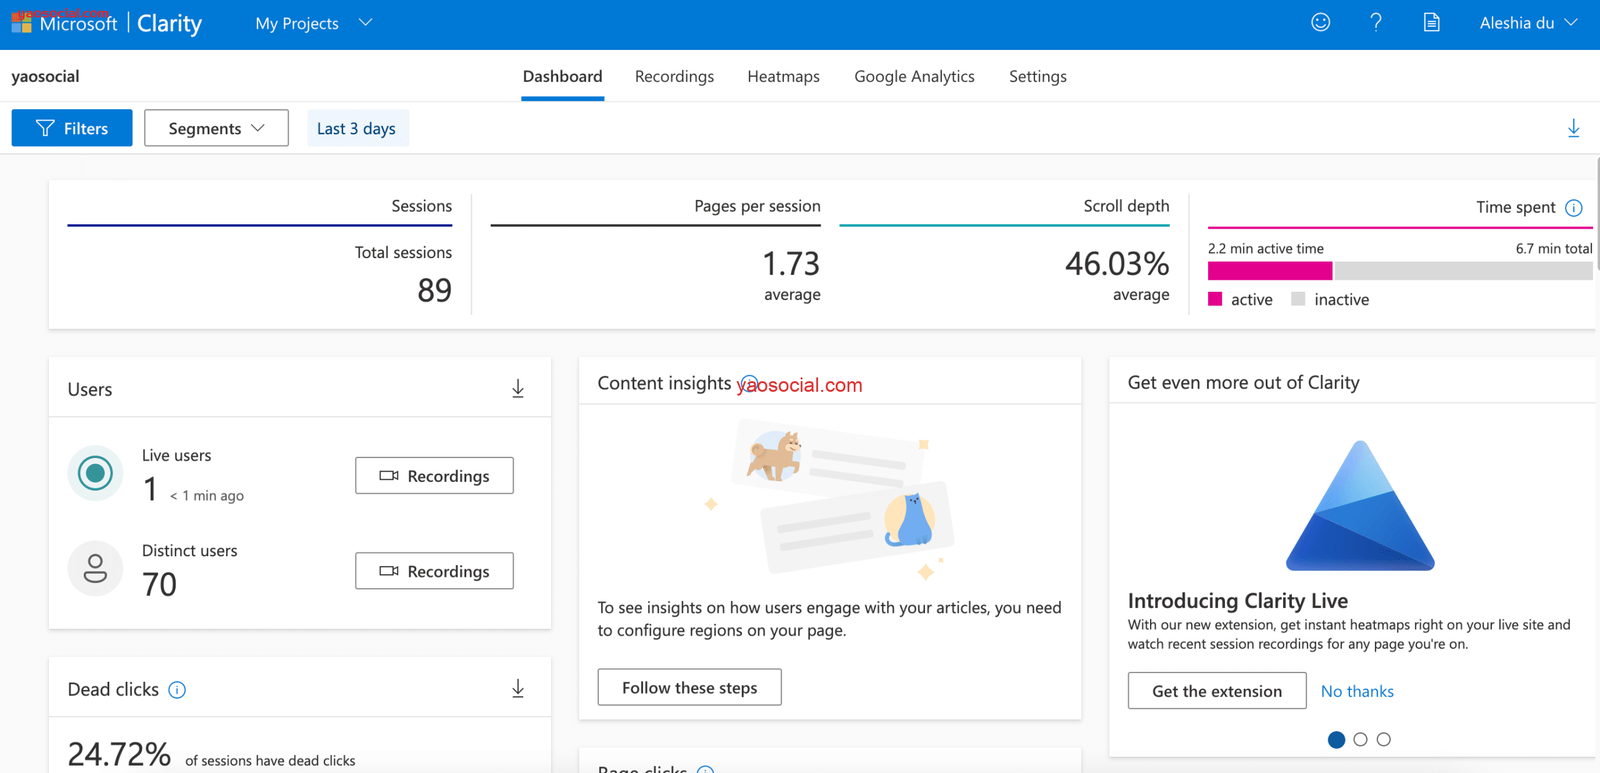Expand the My Projects dropdown

point(313,23)
